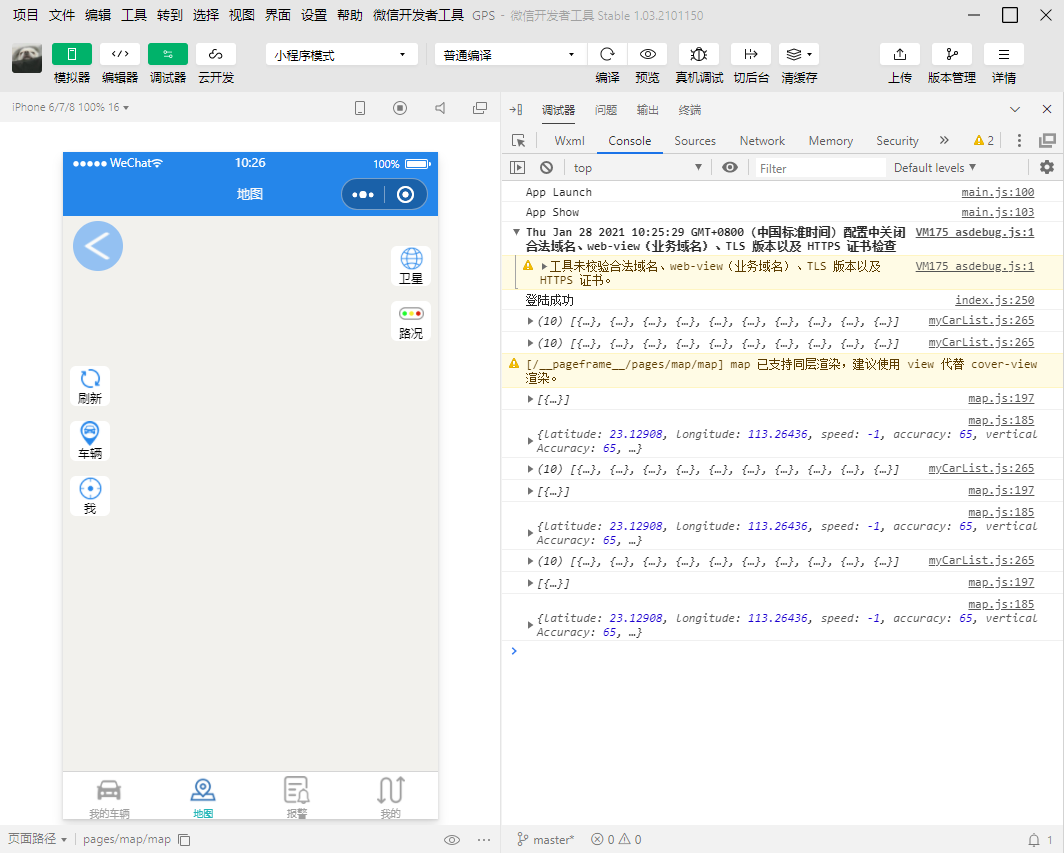Image resolution: width=1064 pixels, height=853 pixels.
Task: Switch to the Sources devtools tab
Action: [695, 140]
